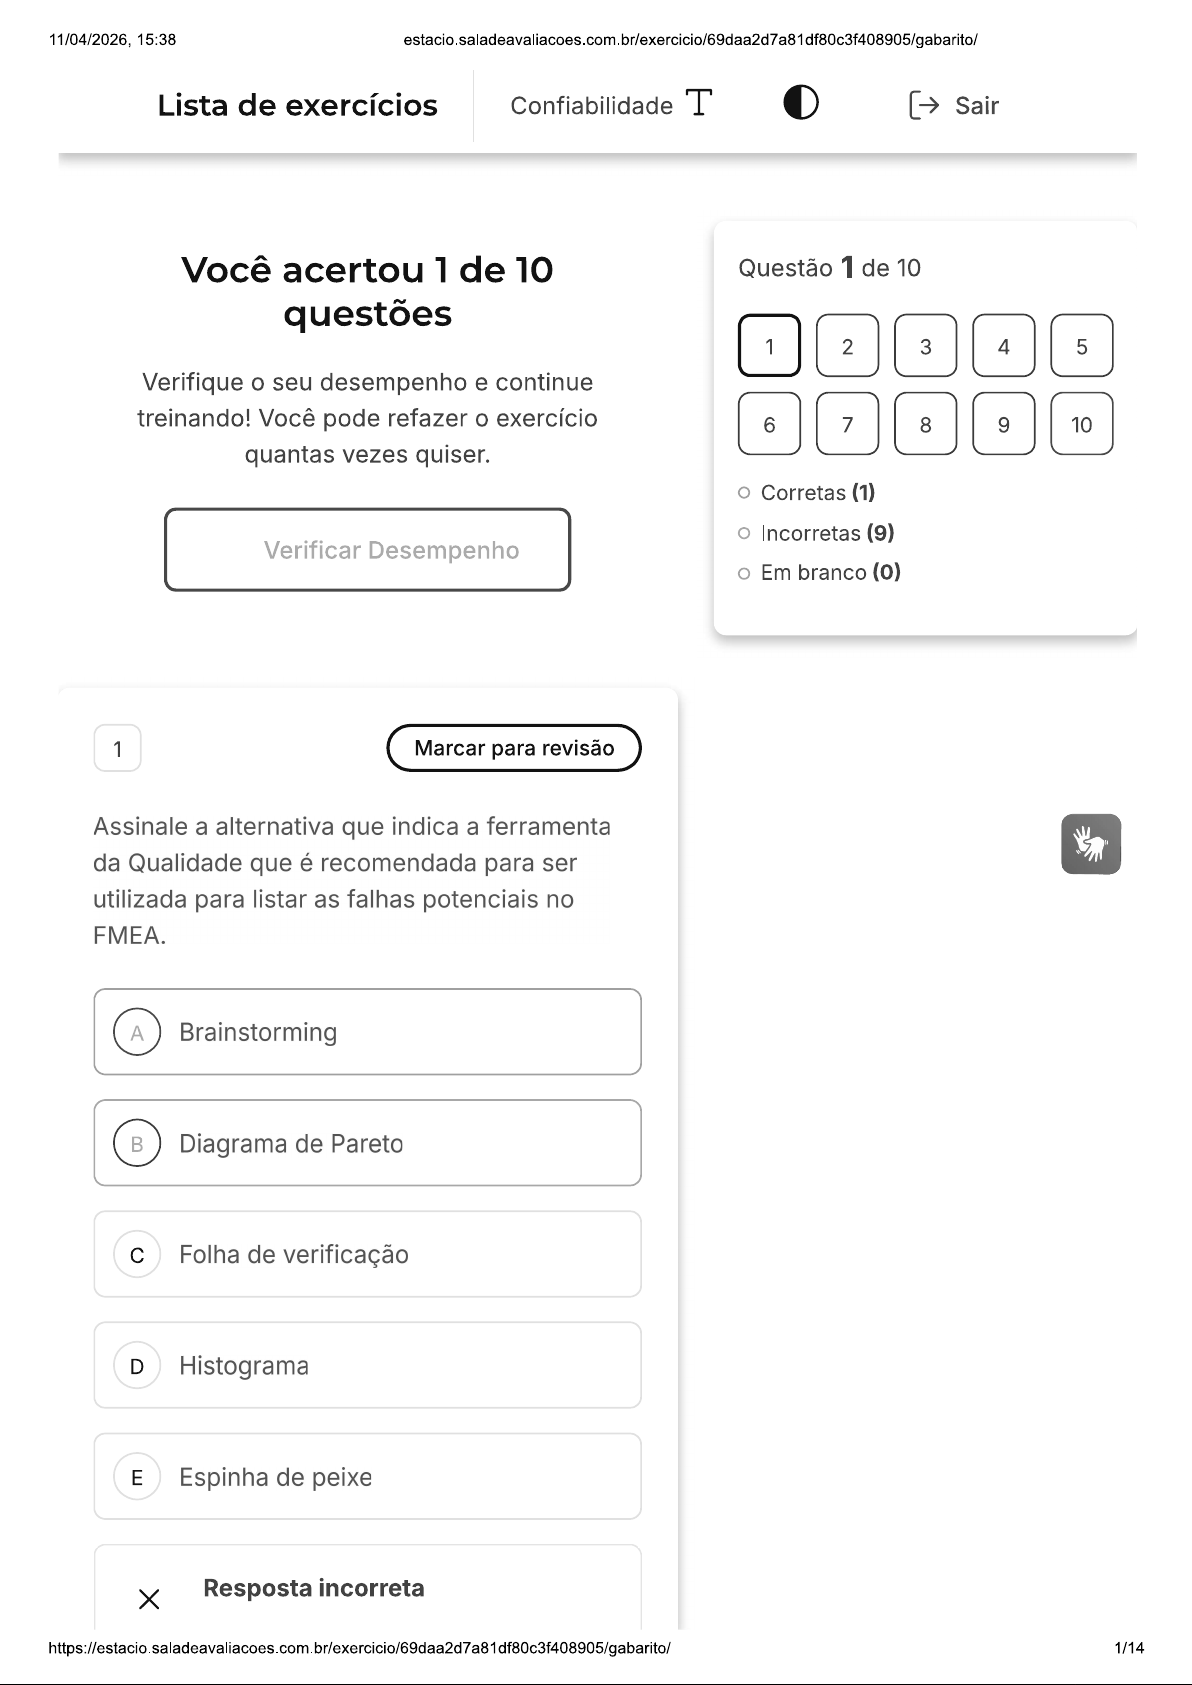Show Incorretas (9) questions
Viewport: 1192px width, 1685px height.
(x=826, y=533)
